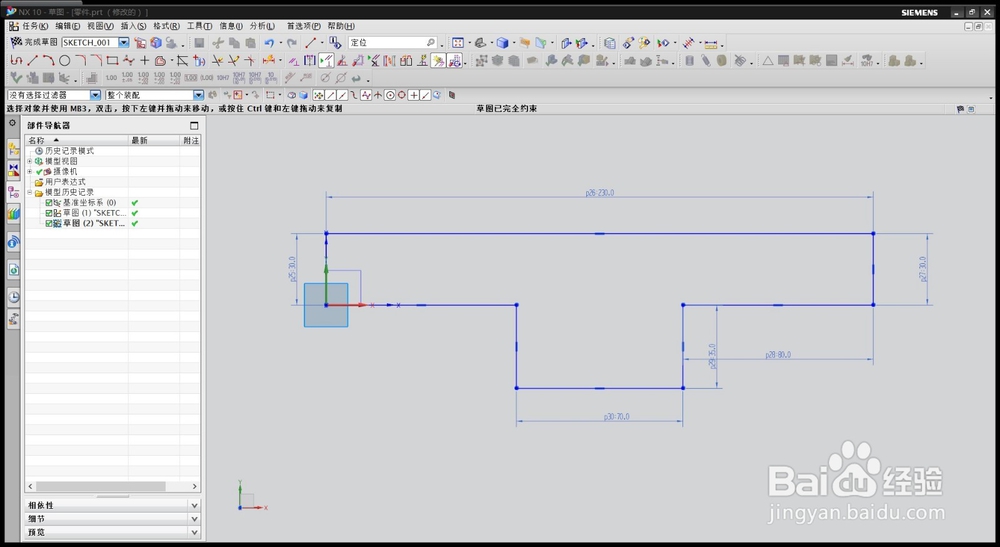This screenshot has height=547, width=1000.
Task: Open the 格式(R) menu
Action: tap(166, 26)
